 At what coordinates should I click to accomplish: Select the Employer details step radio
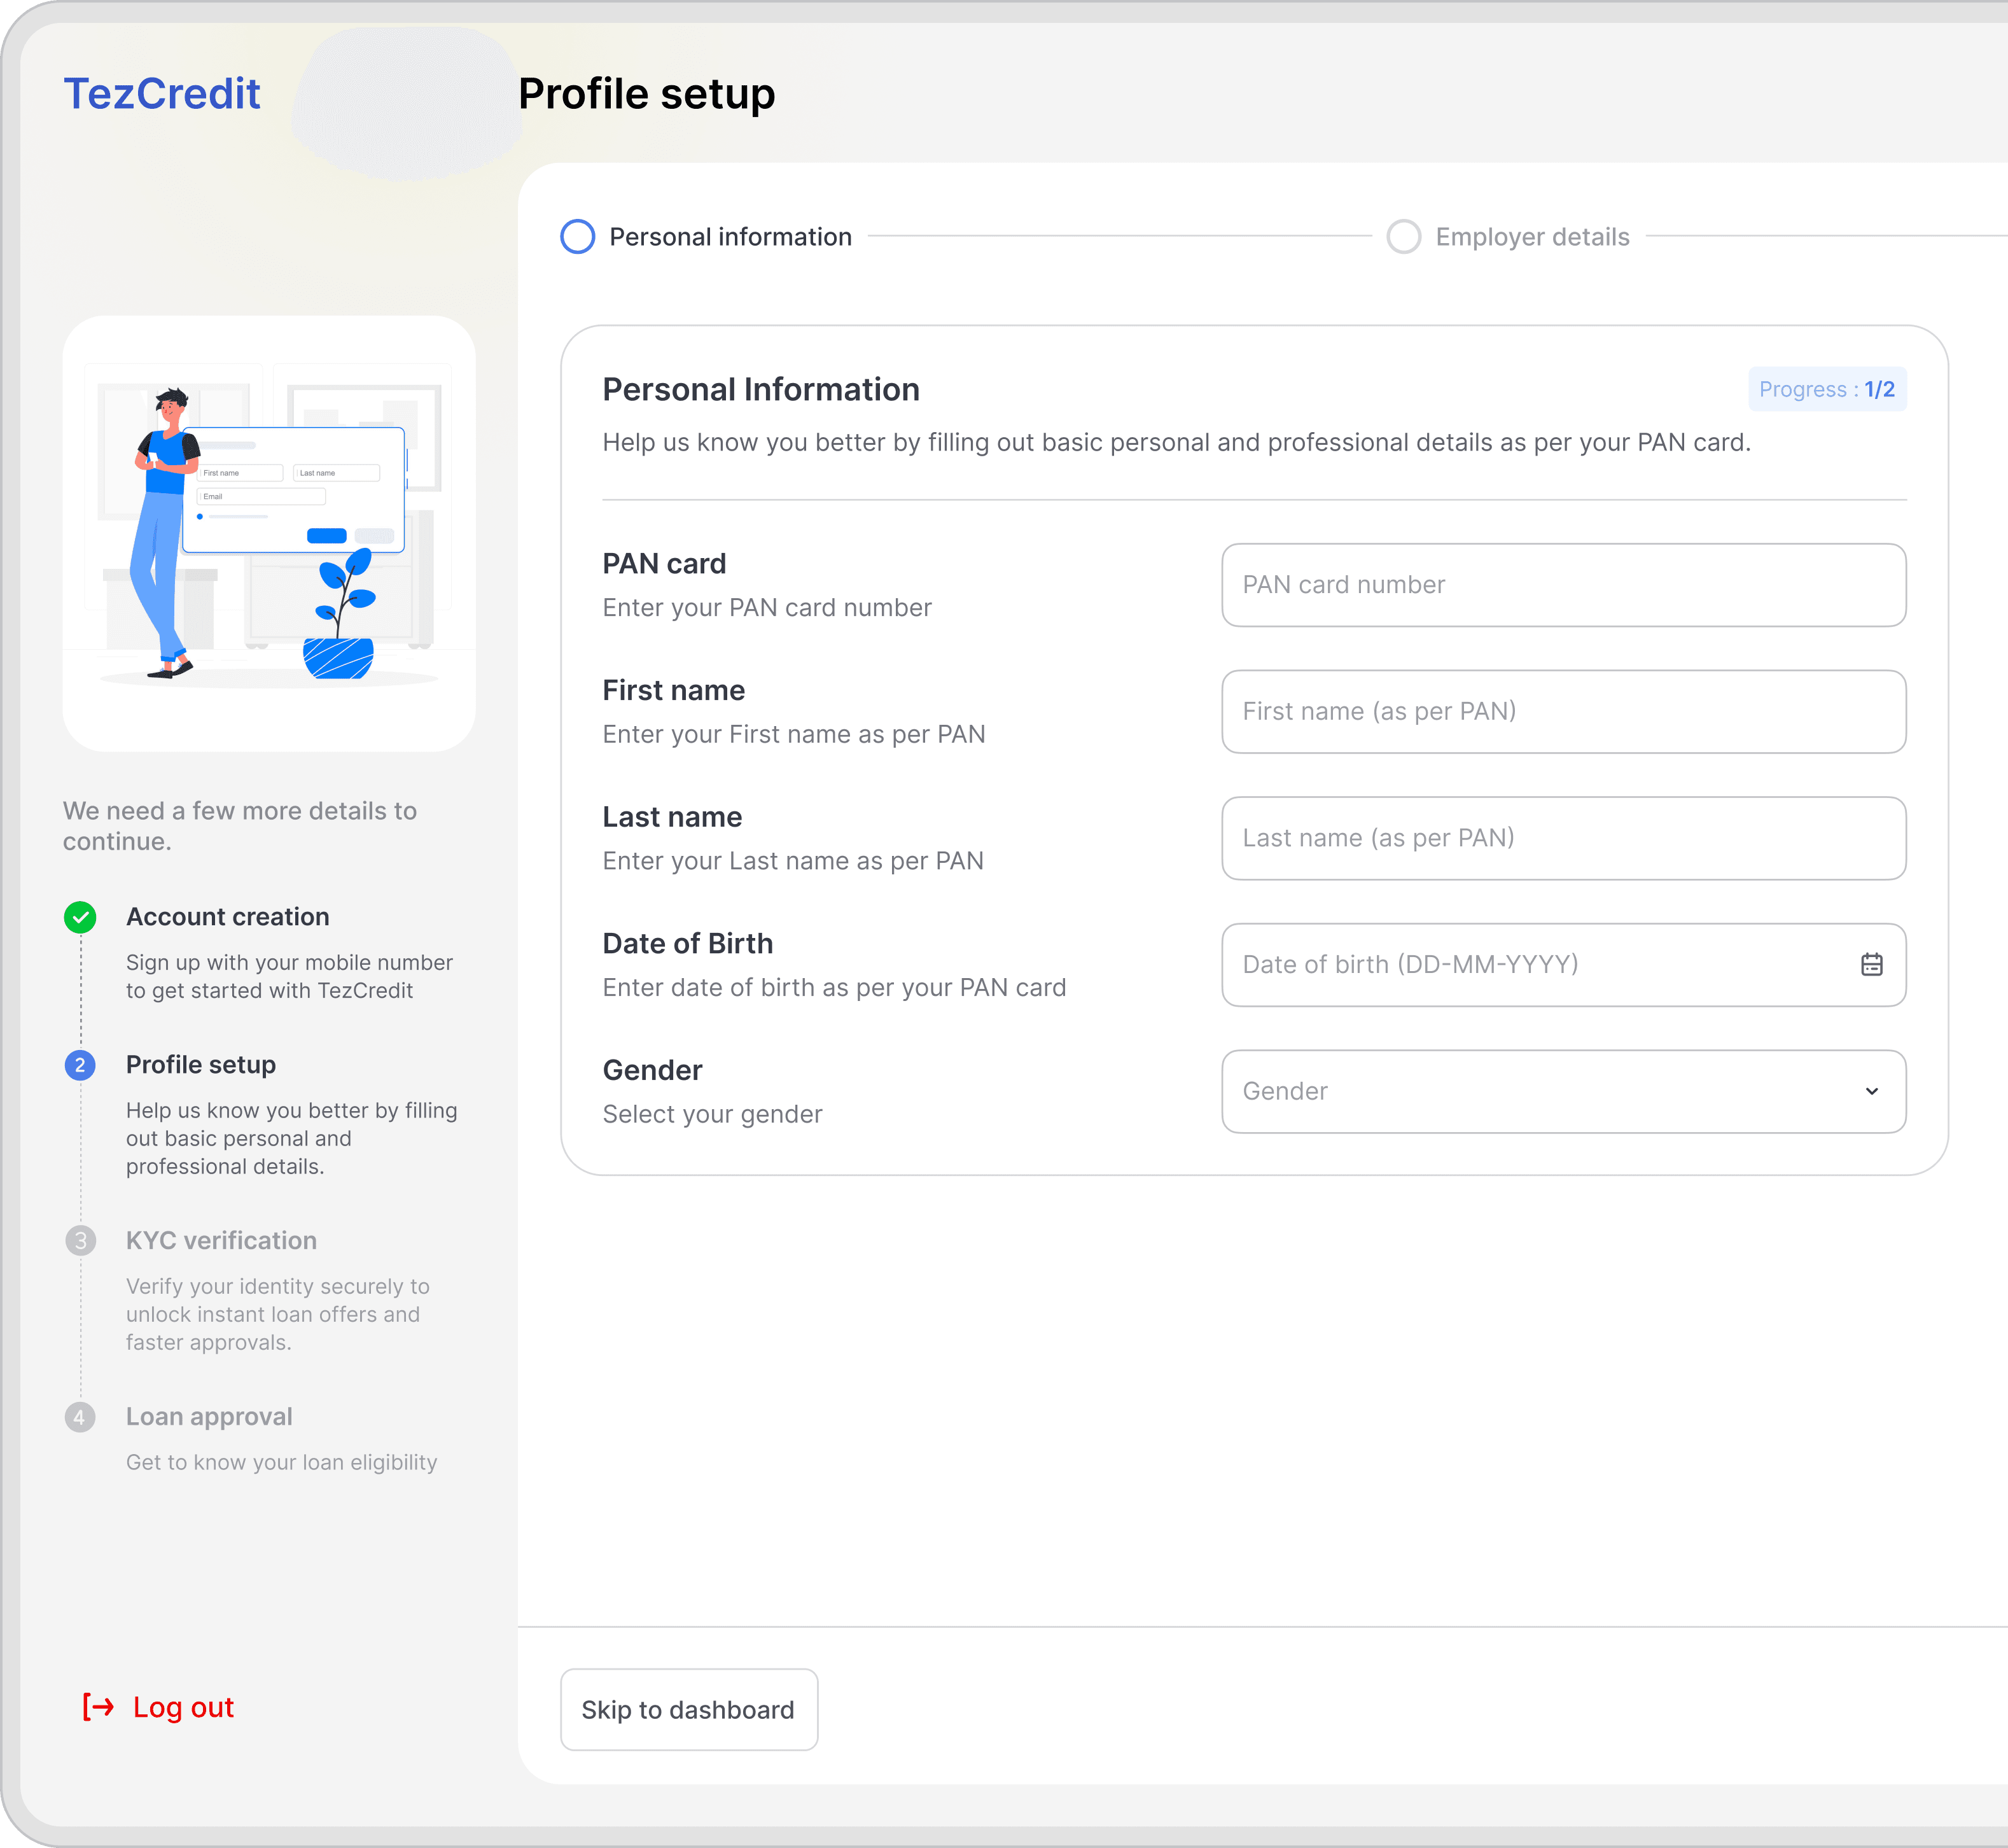pos(1404,236)
